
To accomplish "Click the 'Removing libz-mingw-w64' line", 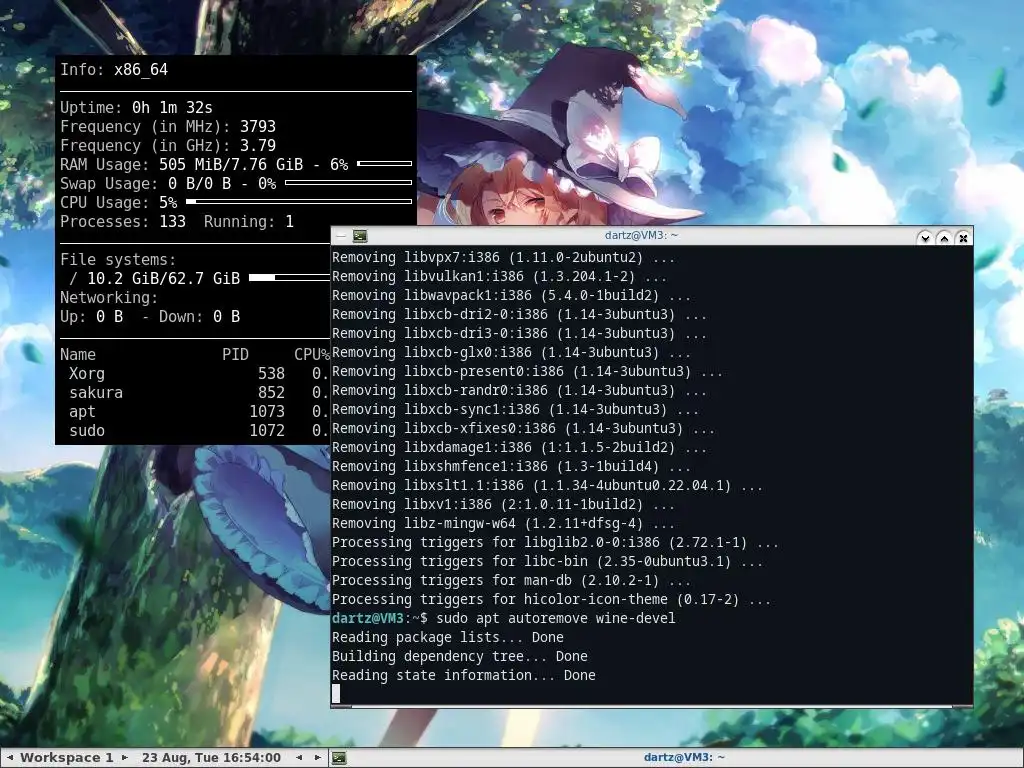I will pos(504,523).
